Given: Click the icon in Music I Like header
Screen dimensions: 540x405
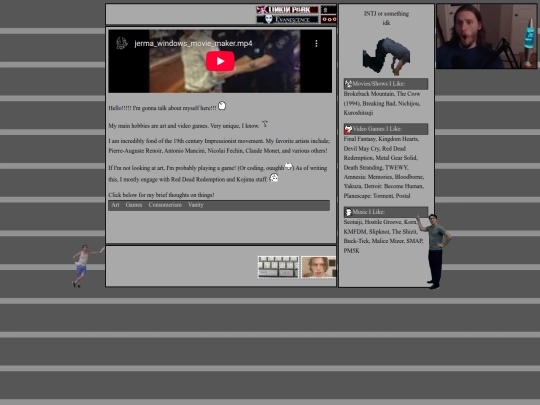Looking at the screenshot, I should pos(348,212).
